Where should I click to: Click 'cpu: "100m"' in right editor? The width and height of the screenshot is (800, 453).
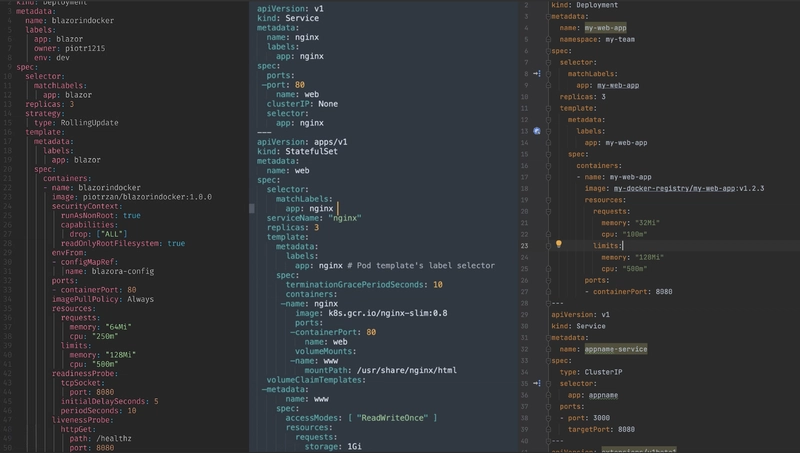pyautogui.click(x=624, y=234)
